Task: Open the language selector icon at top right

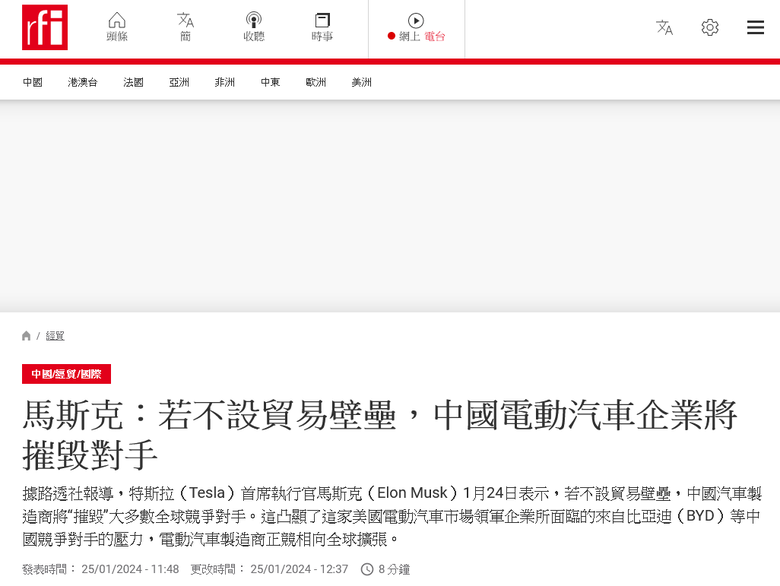Action: (664, 27)
